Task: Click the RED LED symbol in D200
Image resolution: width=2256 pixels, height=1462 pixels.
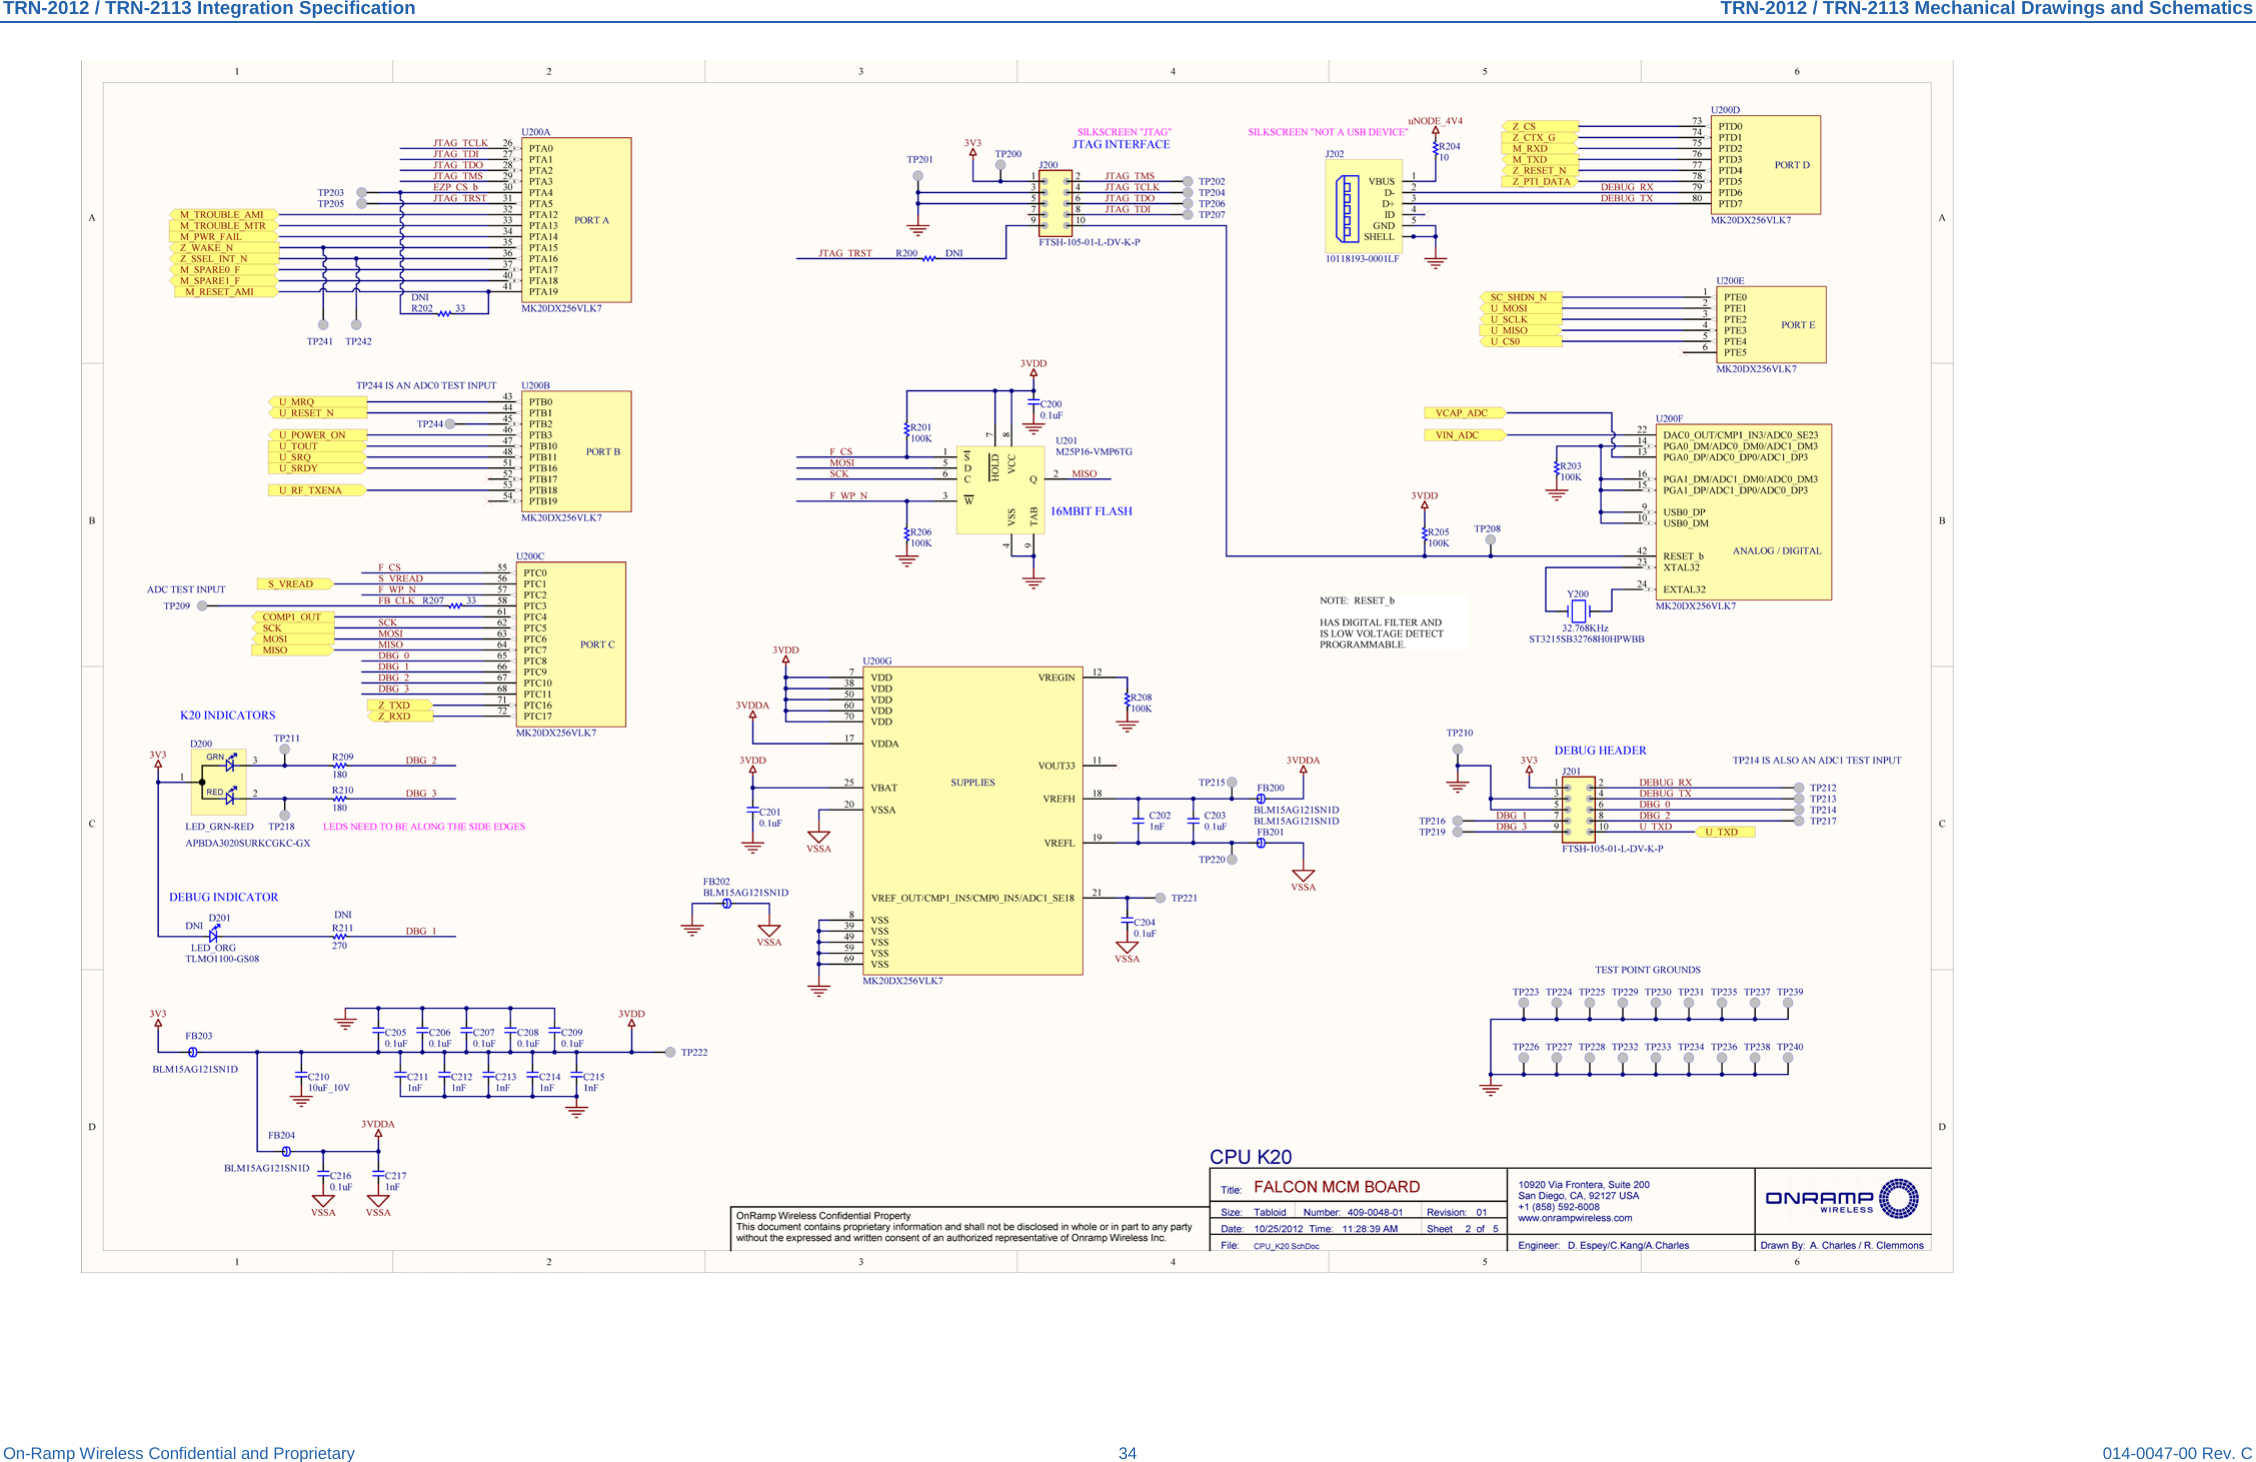Action: 229,796
